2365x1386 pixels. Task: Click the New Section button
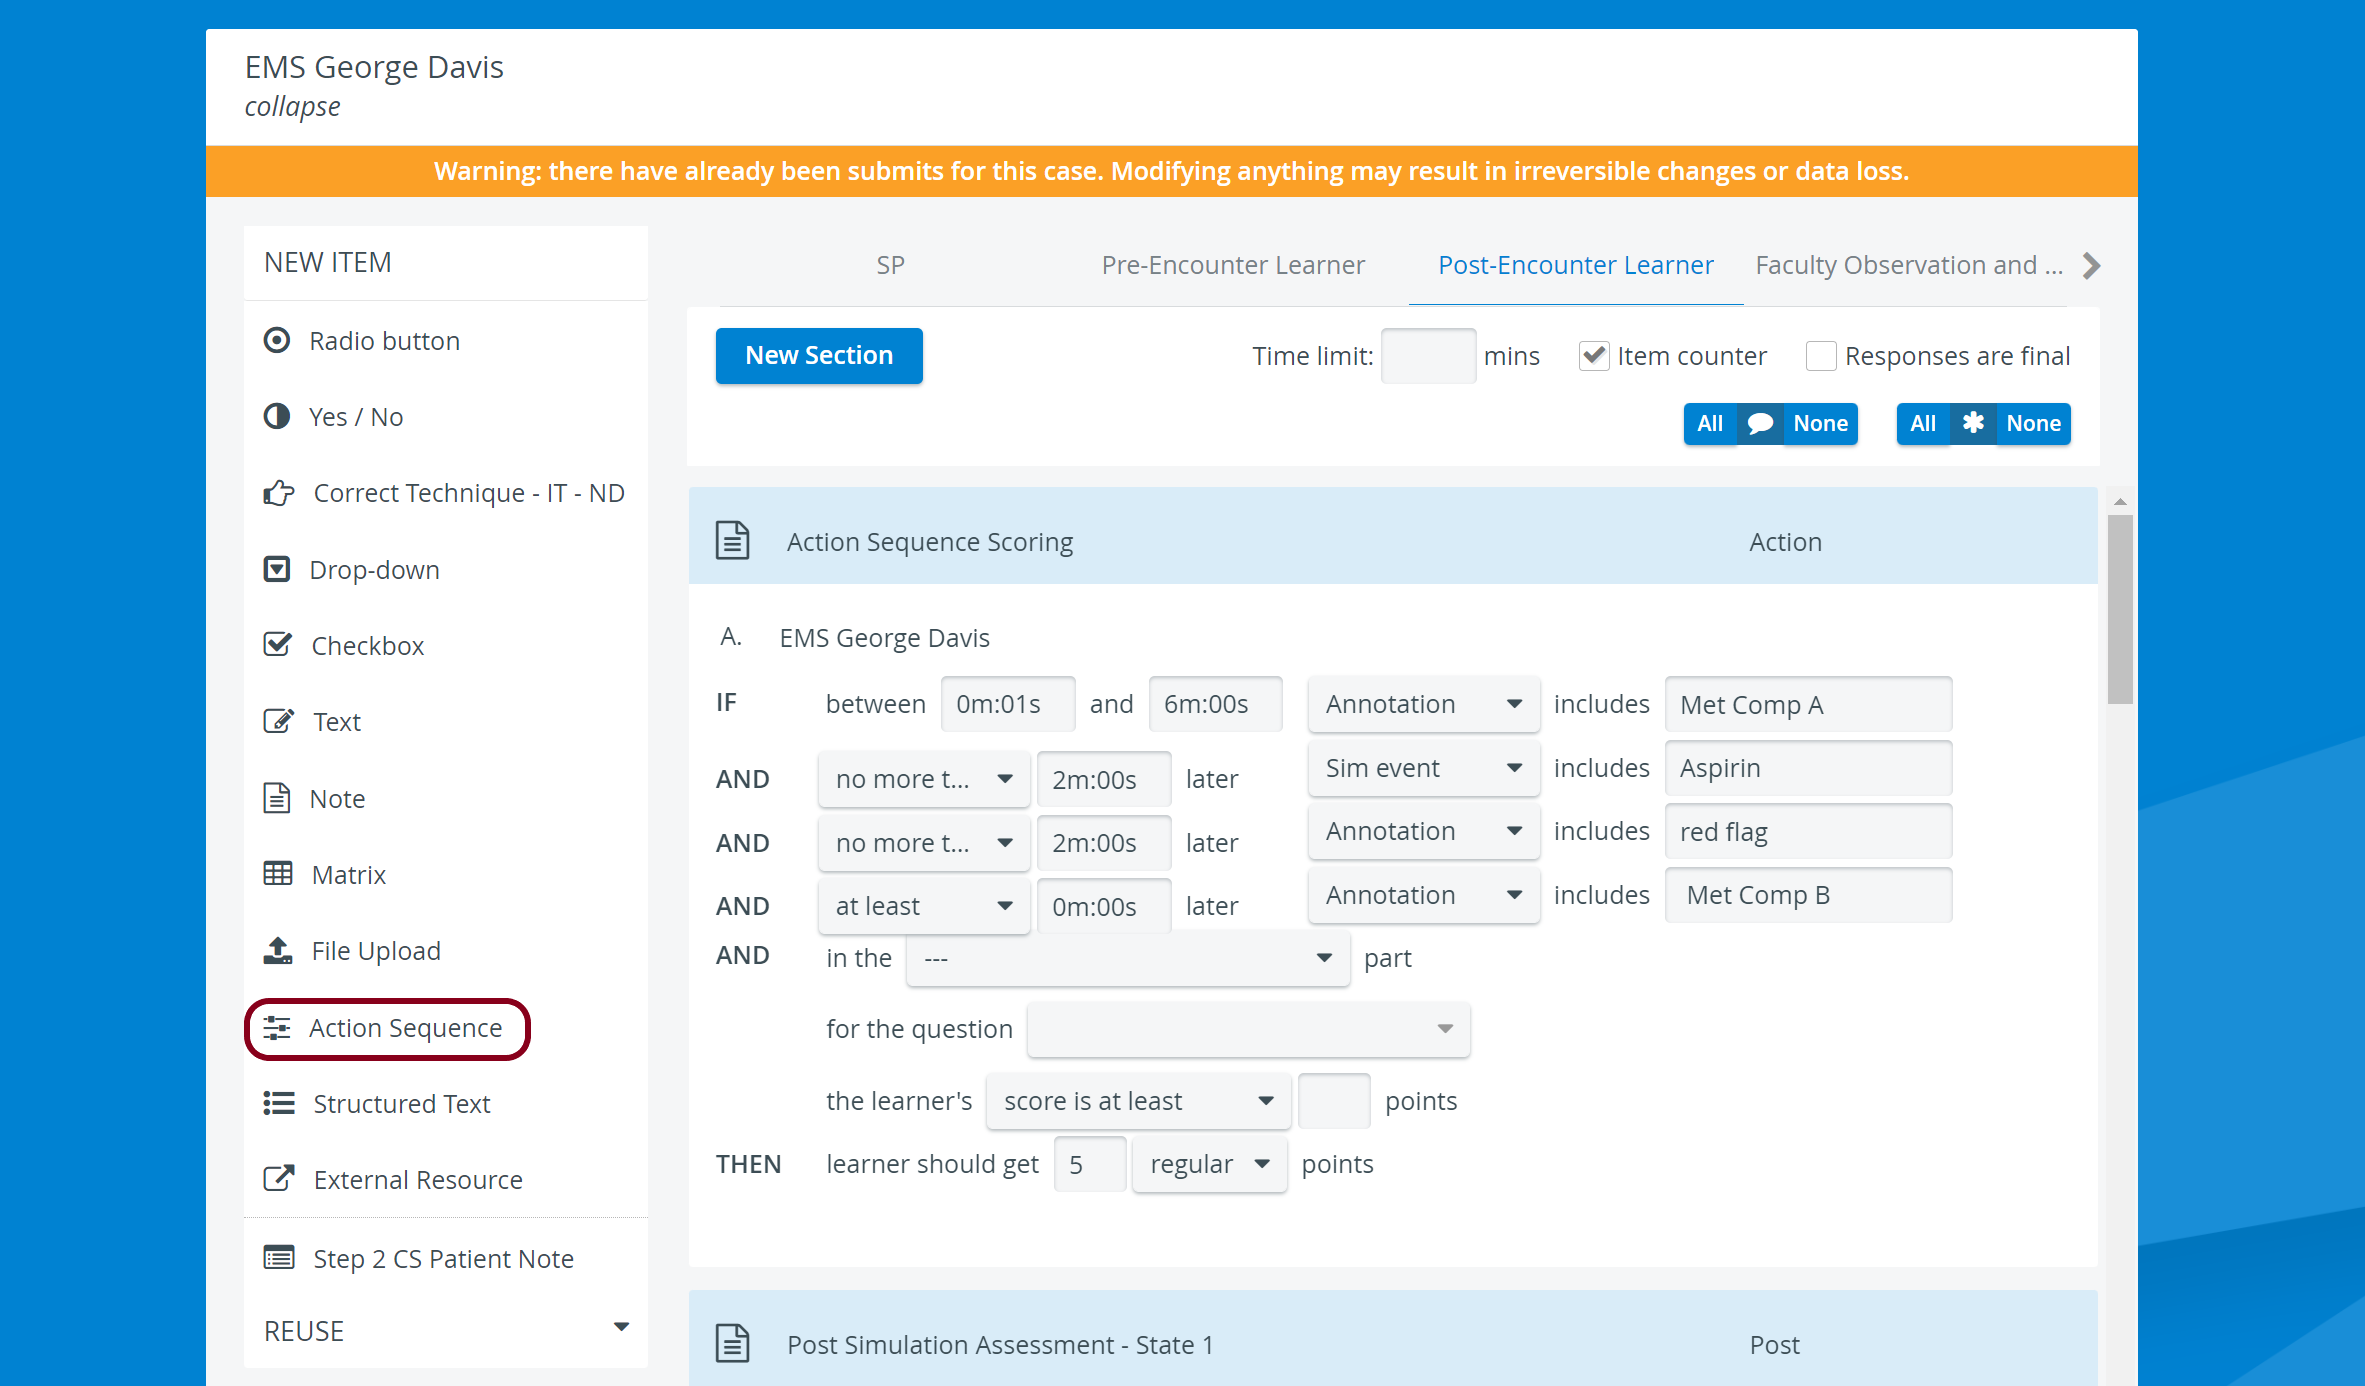(819, 355)
